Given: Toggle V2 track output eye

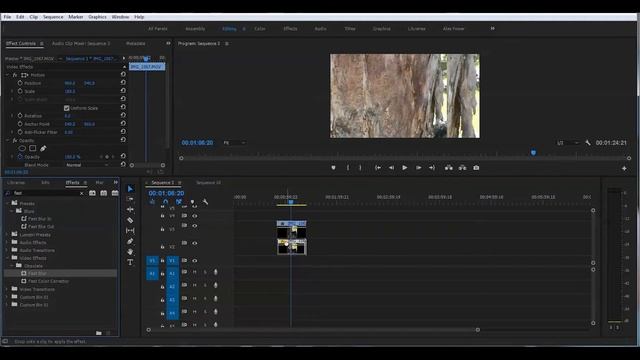Looking at the screenshot, I should click(x=195, y=243).
